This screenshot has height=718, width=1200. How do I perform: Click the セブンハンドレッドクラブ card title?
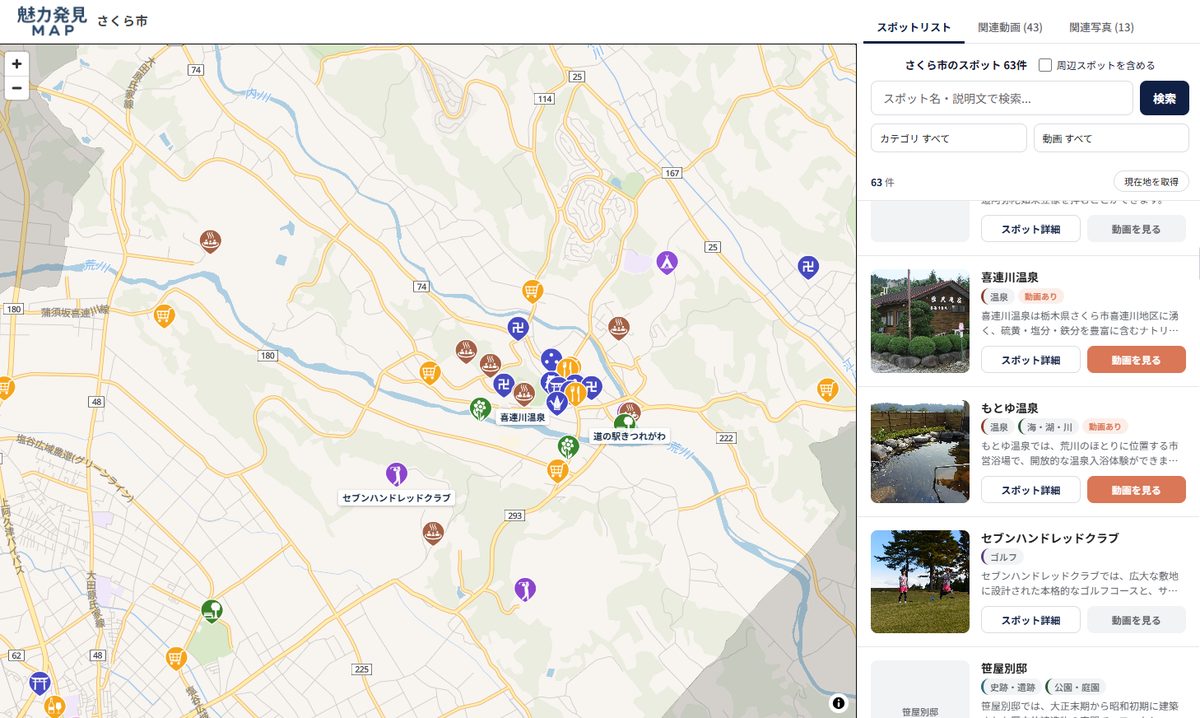tap(1050, 538)
